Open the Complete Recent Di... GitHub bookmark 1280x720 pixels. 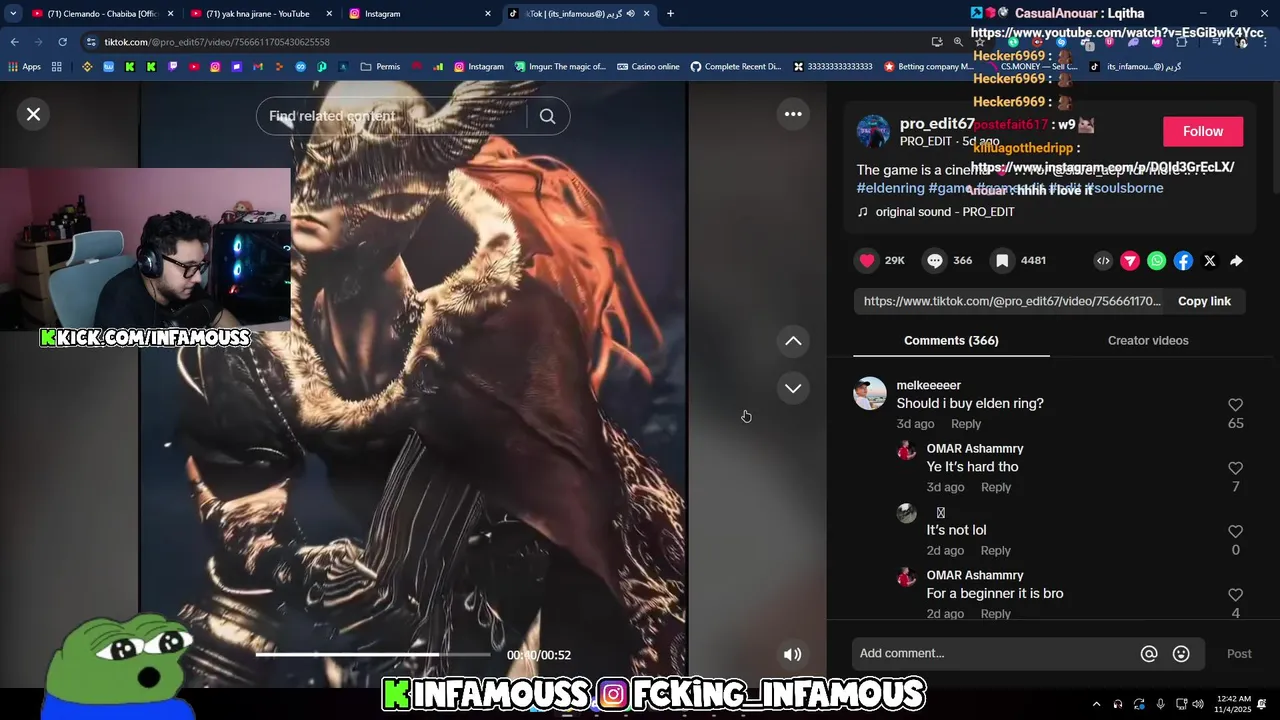(x=736, y=67)
